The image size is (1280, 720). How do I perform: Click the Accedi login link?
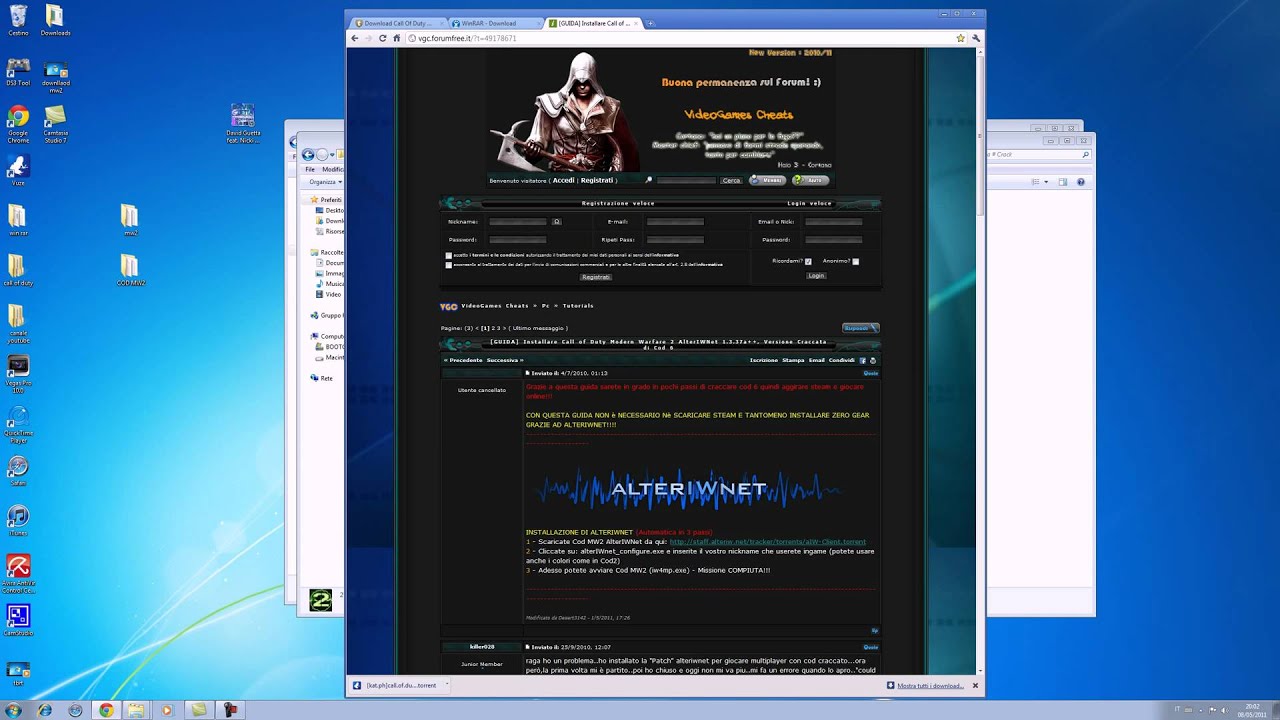(563, 180)
